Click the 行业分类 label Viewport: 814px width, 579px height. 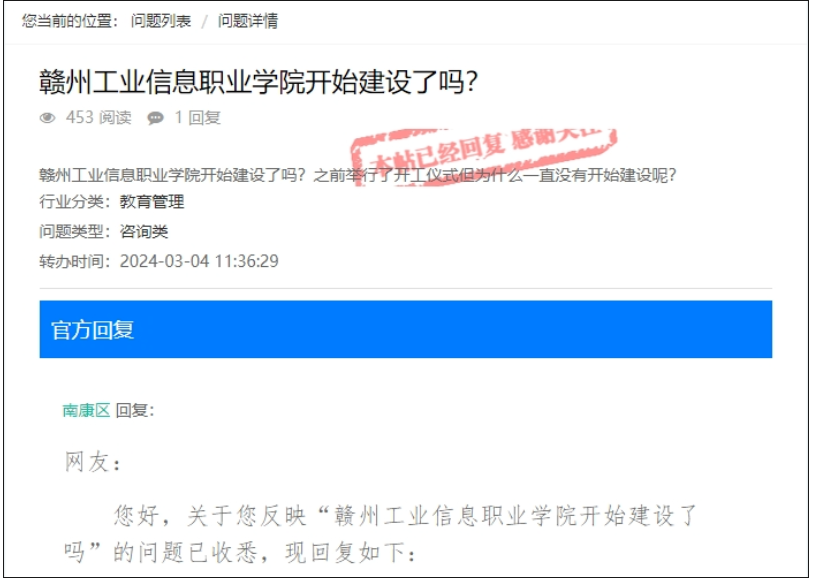(x=75, y=201)
